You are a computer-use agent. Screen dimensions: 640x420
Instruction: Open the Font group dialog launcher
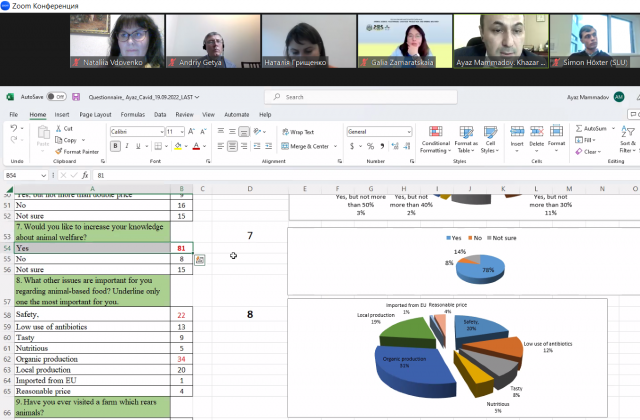[x=208, y=161]
